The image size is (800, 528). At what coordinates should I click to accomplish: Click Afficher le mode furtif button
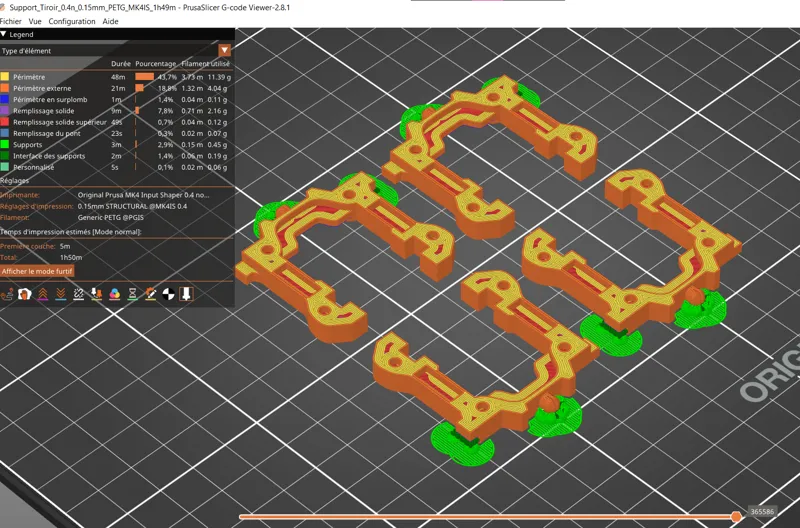coord(37,271)
